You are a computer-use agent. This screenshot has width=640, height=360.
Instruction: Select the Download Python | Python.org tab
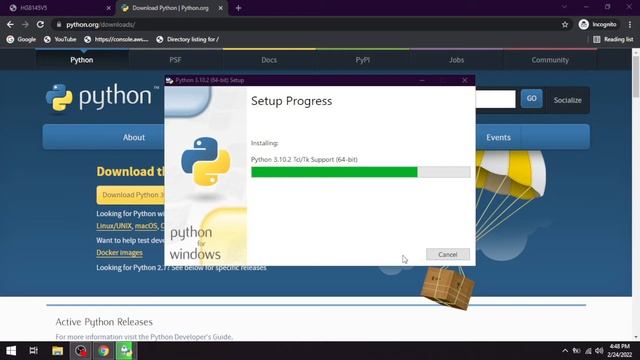coord(170,8)
